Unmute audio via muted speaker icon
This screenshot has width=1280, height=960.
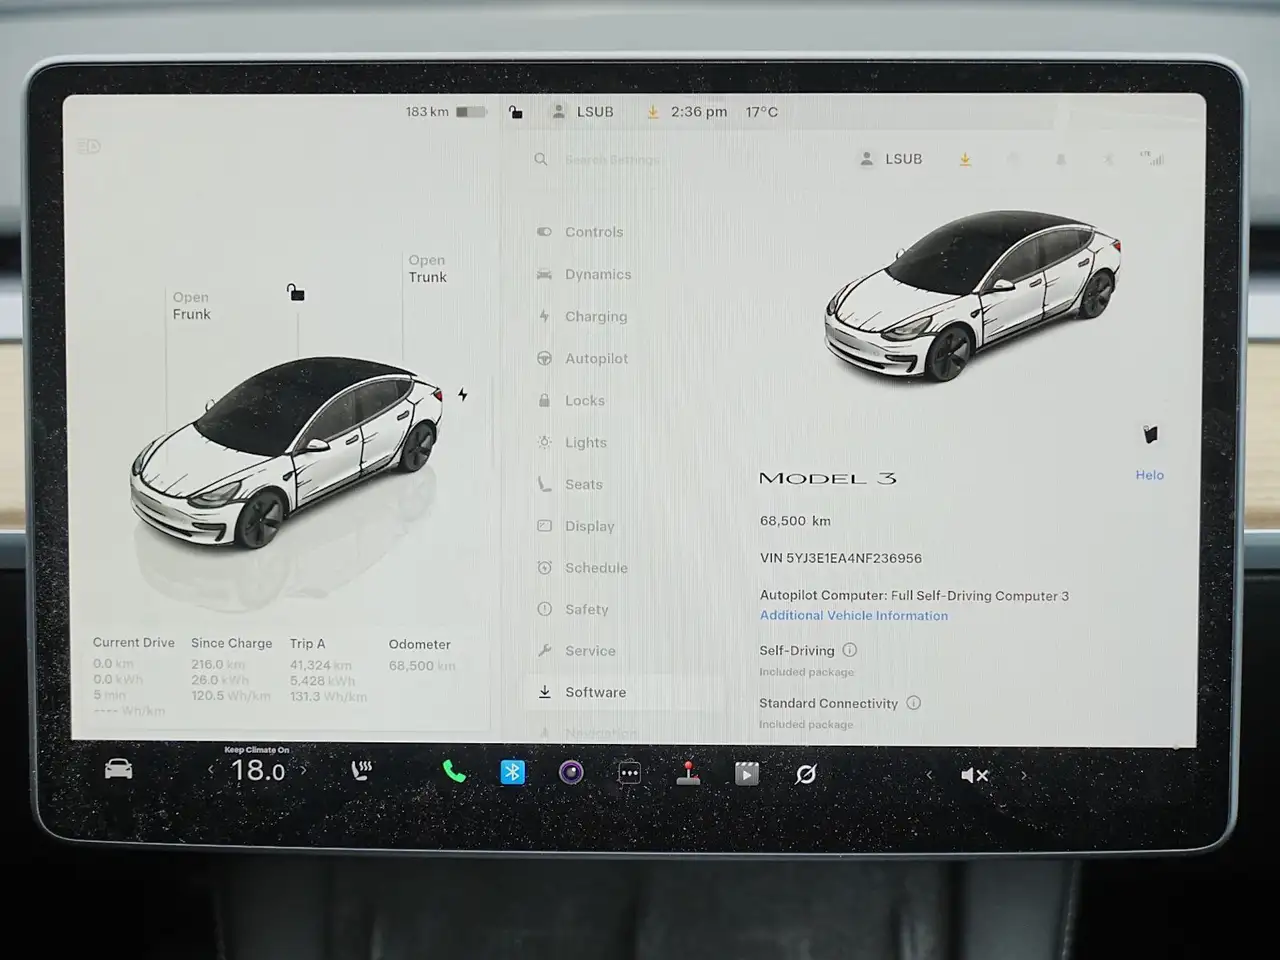(x=974, y=775)
